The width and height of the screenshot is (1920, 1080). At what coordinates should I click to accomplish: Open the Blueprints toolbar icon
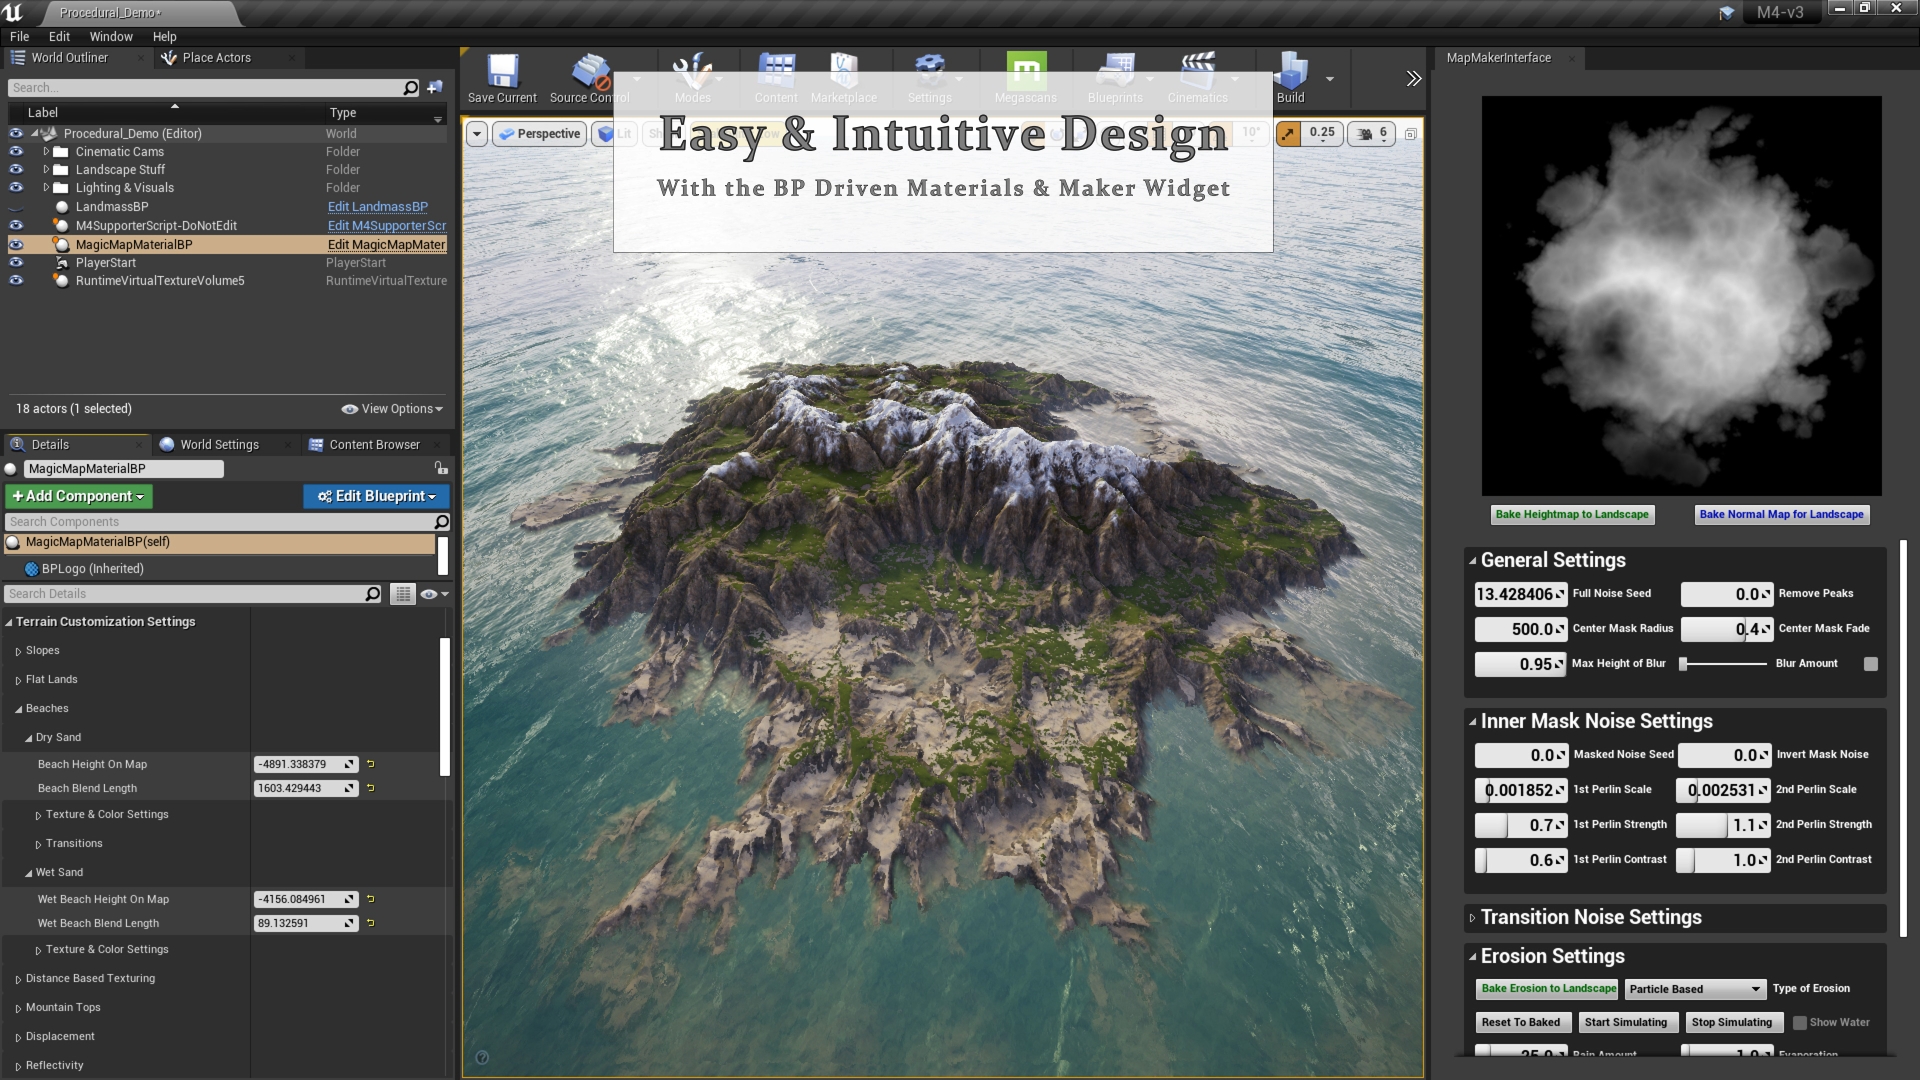click(x=1116, y=76)
